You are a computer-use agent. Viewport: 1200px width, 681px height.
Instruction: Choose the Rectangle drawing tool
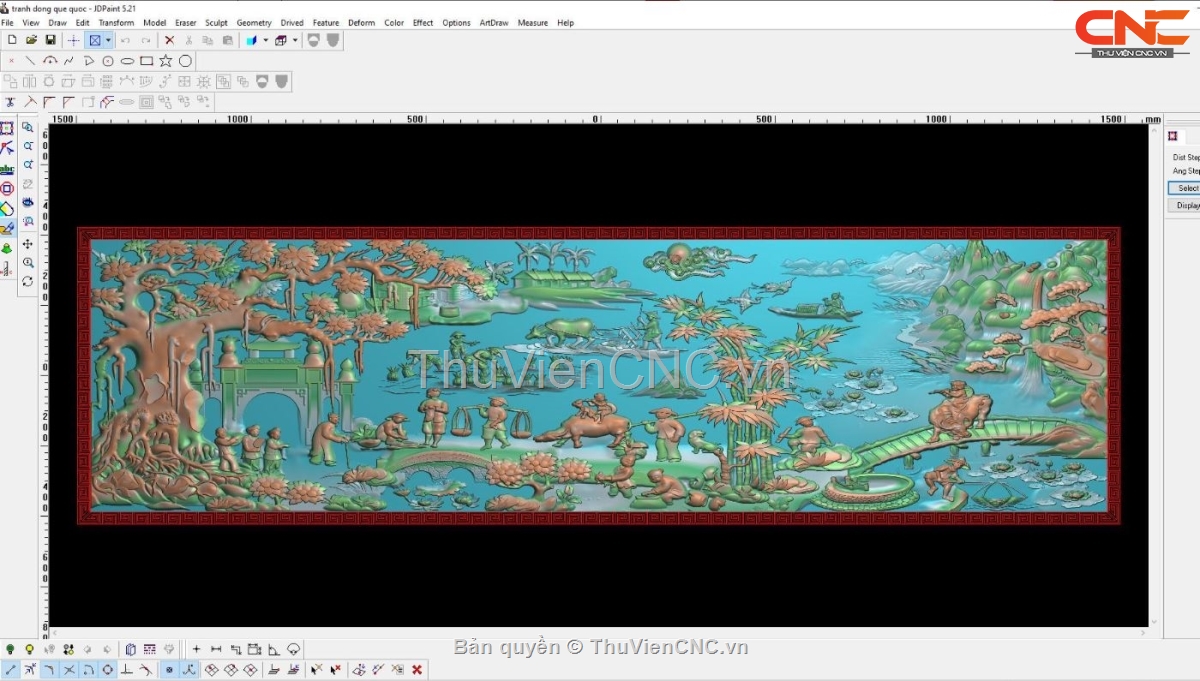[147, 61]
